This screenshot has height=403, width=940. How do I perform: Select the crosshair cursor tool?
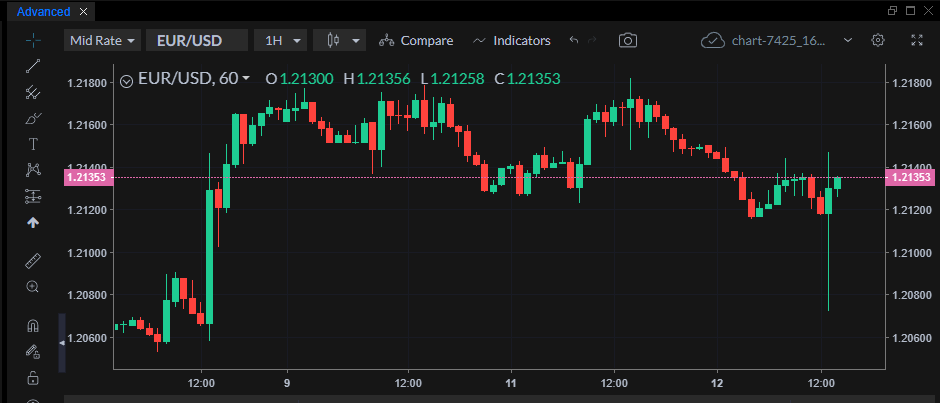click(x=33, y=40)
